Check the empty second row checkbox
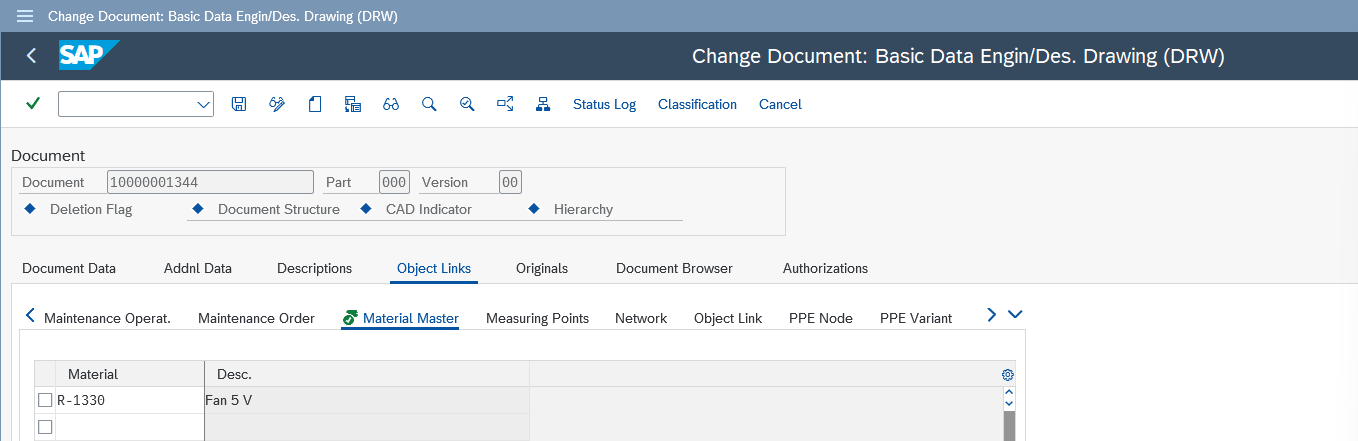The width and height of the screenshot is (1358, 441). click(x=45, y=427)
